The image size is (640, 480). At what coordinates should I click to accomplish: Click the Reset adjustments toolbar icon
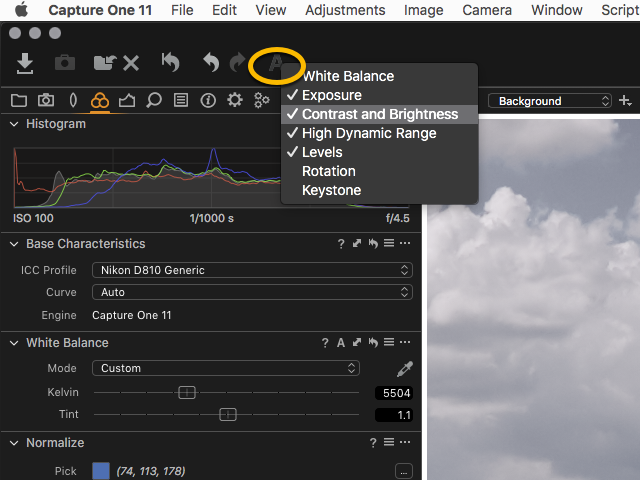tap(171, 63)
